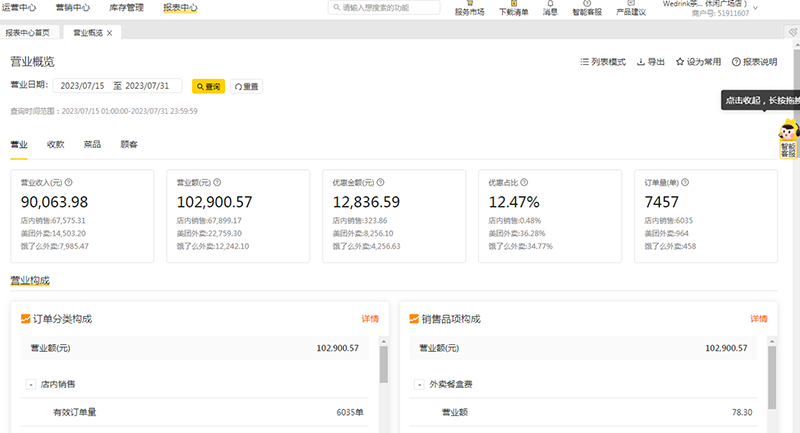Image resolution: width=800 pixels, height=433 pixels.
Task: Select the 营业 sub-tab
Action: click(19, 144)
